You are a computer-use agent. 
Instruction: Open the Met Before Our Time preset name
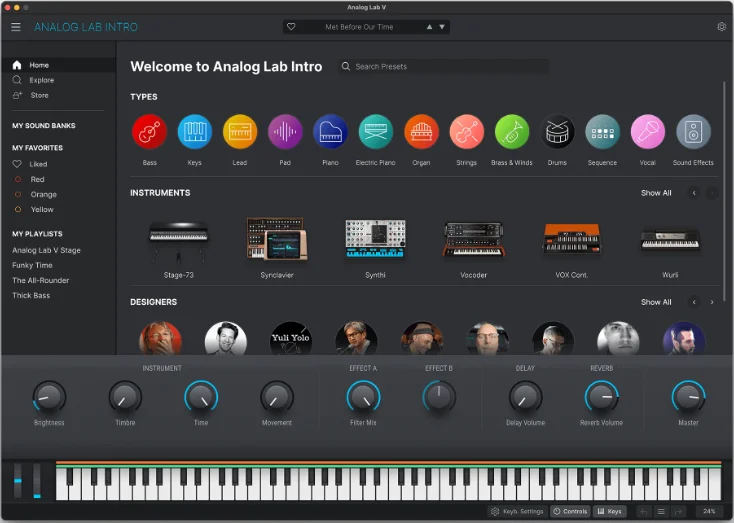(x=359, y=27)
